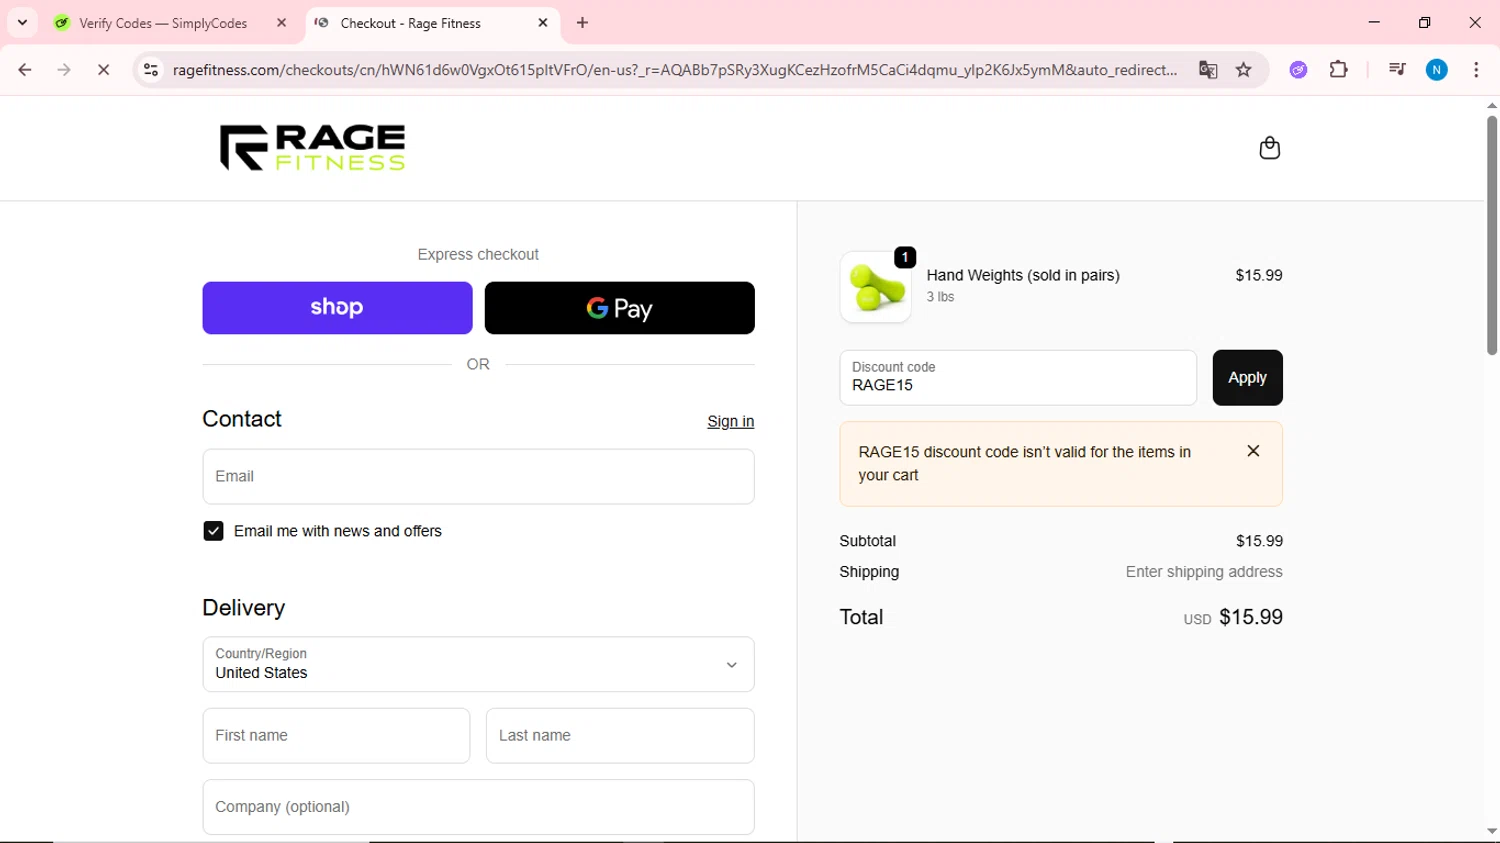
Task: Click the Express checkout heading
Action: click(x=478, y=255)
